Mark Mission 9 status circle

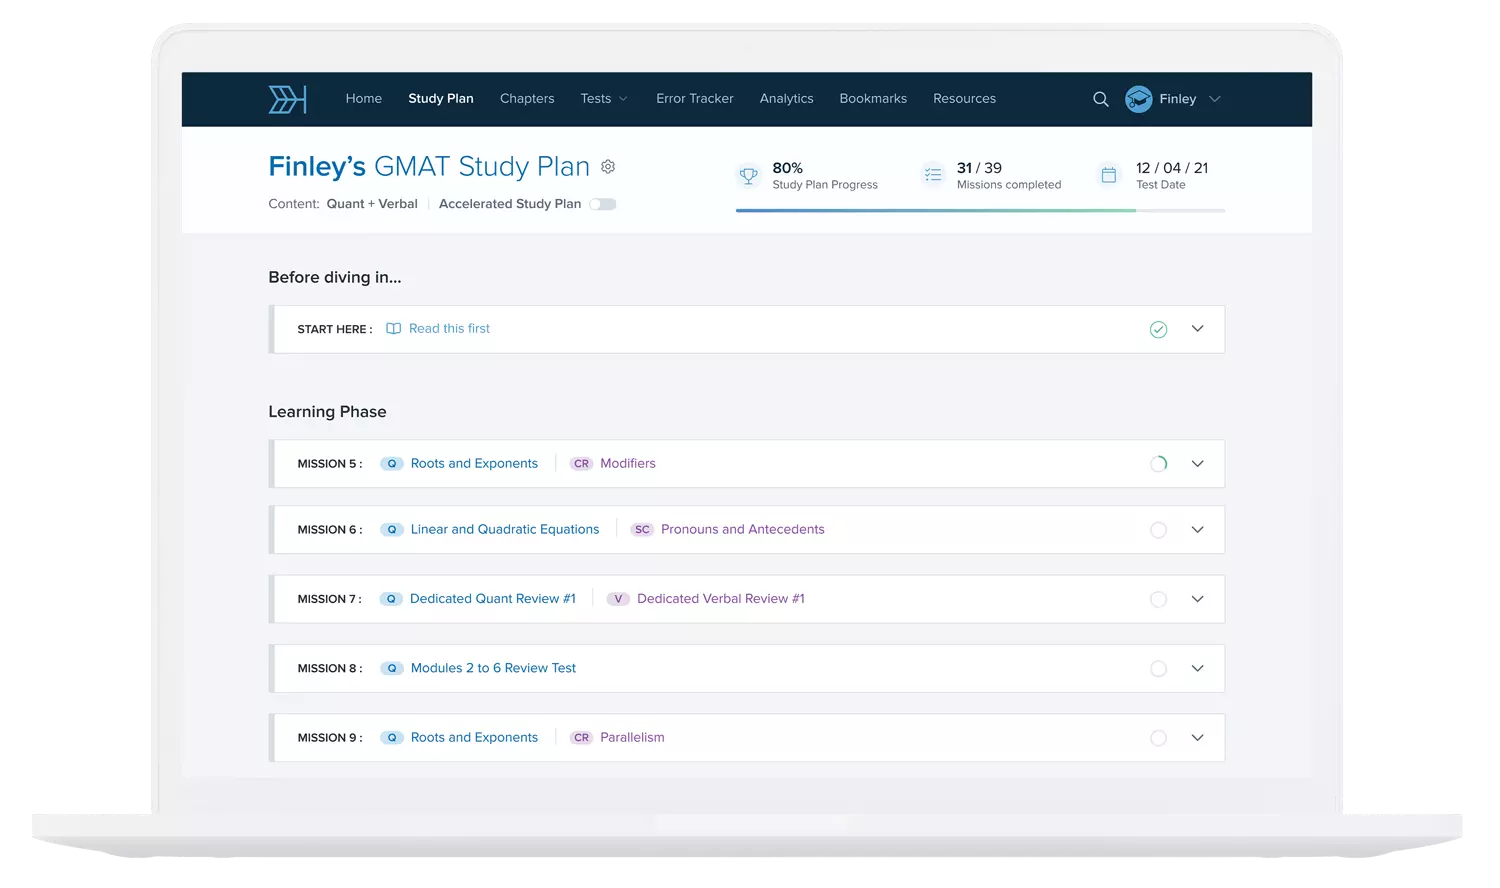click(x=1158, y=738)
